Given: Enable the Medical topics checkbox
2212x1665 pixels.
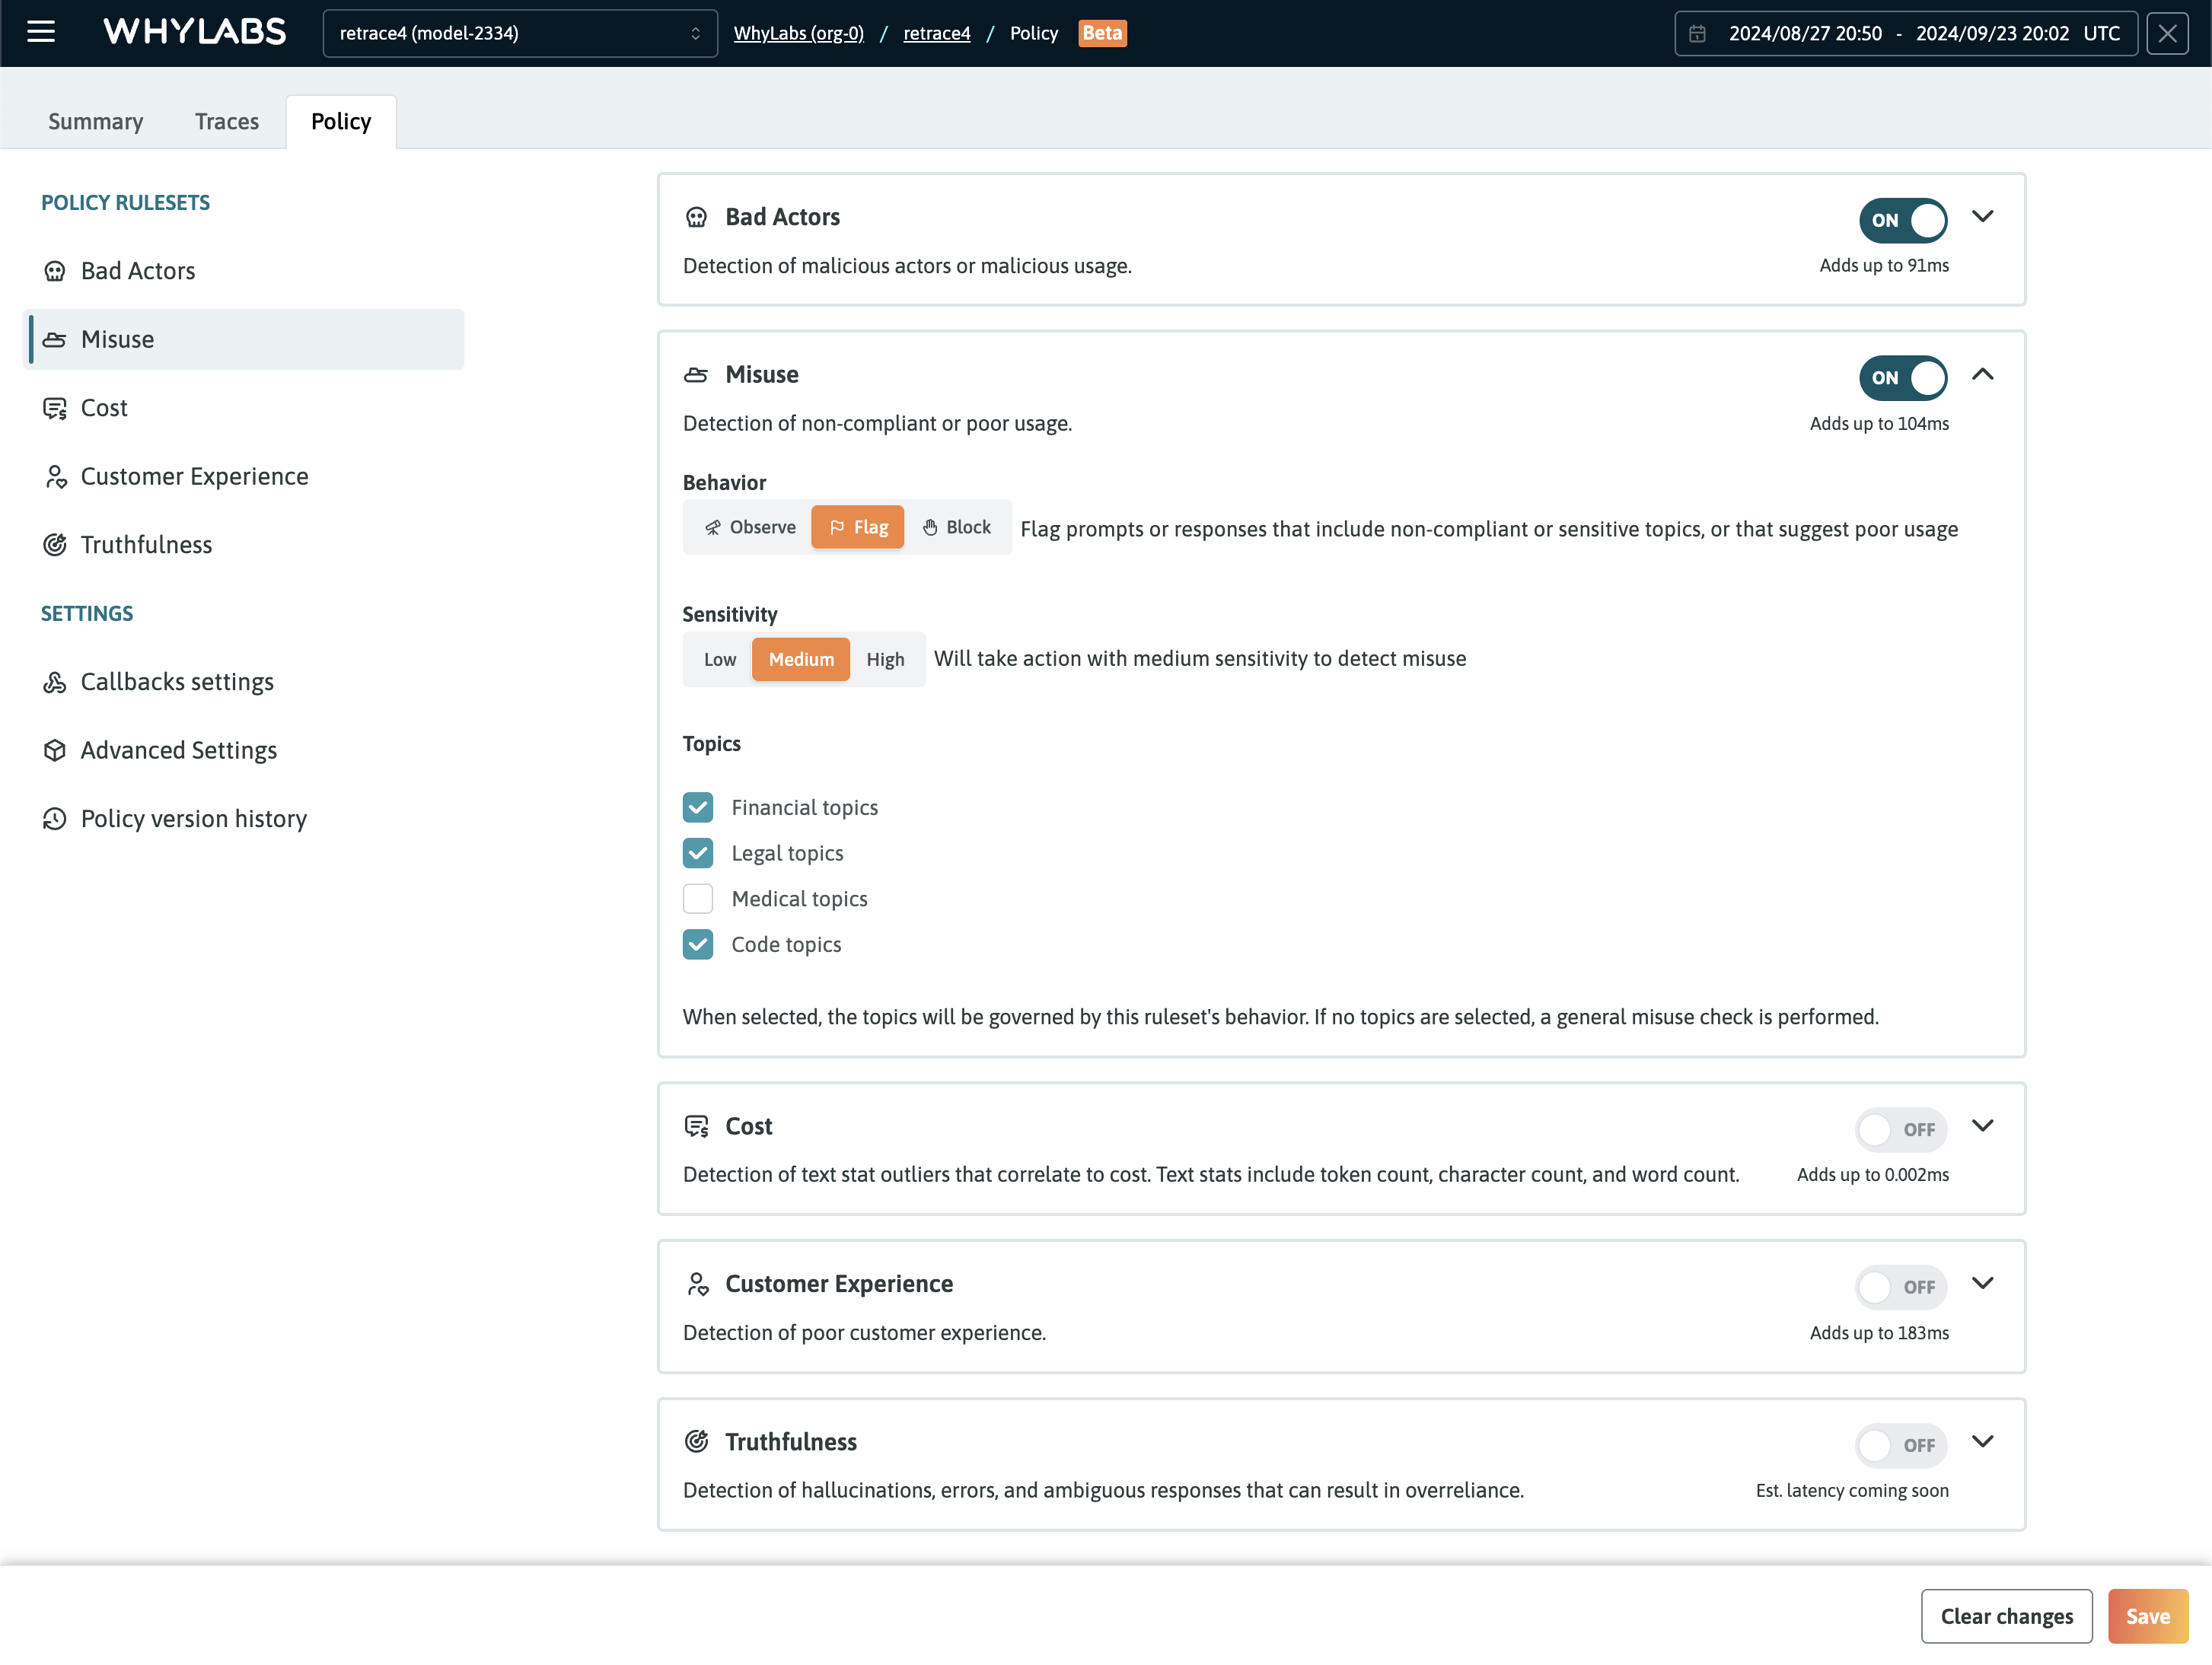Looking at the screenshot, I should pyautogui.click(x=698, y=898).
